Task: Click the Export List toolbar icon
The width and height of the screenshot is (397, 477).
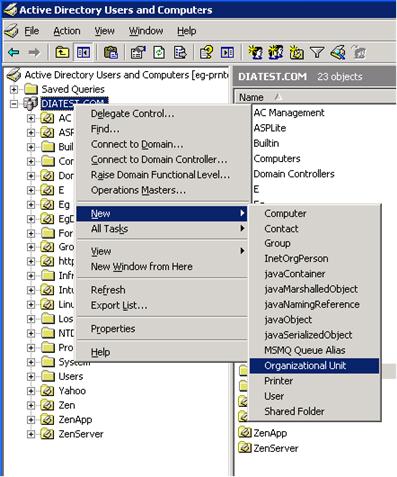Action: [180, 53]
